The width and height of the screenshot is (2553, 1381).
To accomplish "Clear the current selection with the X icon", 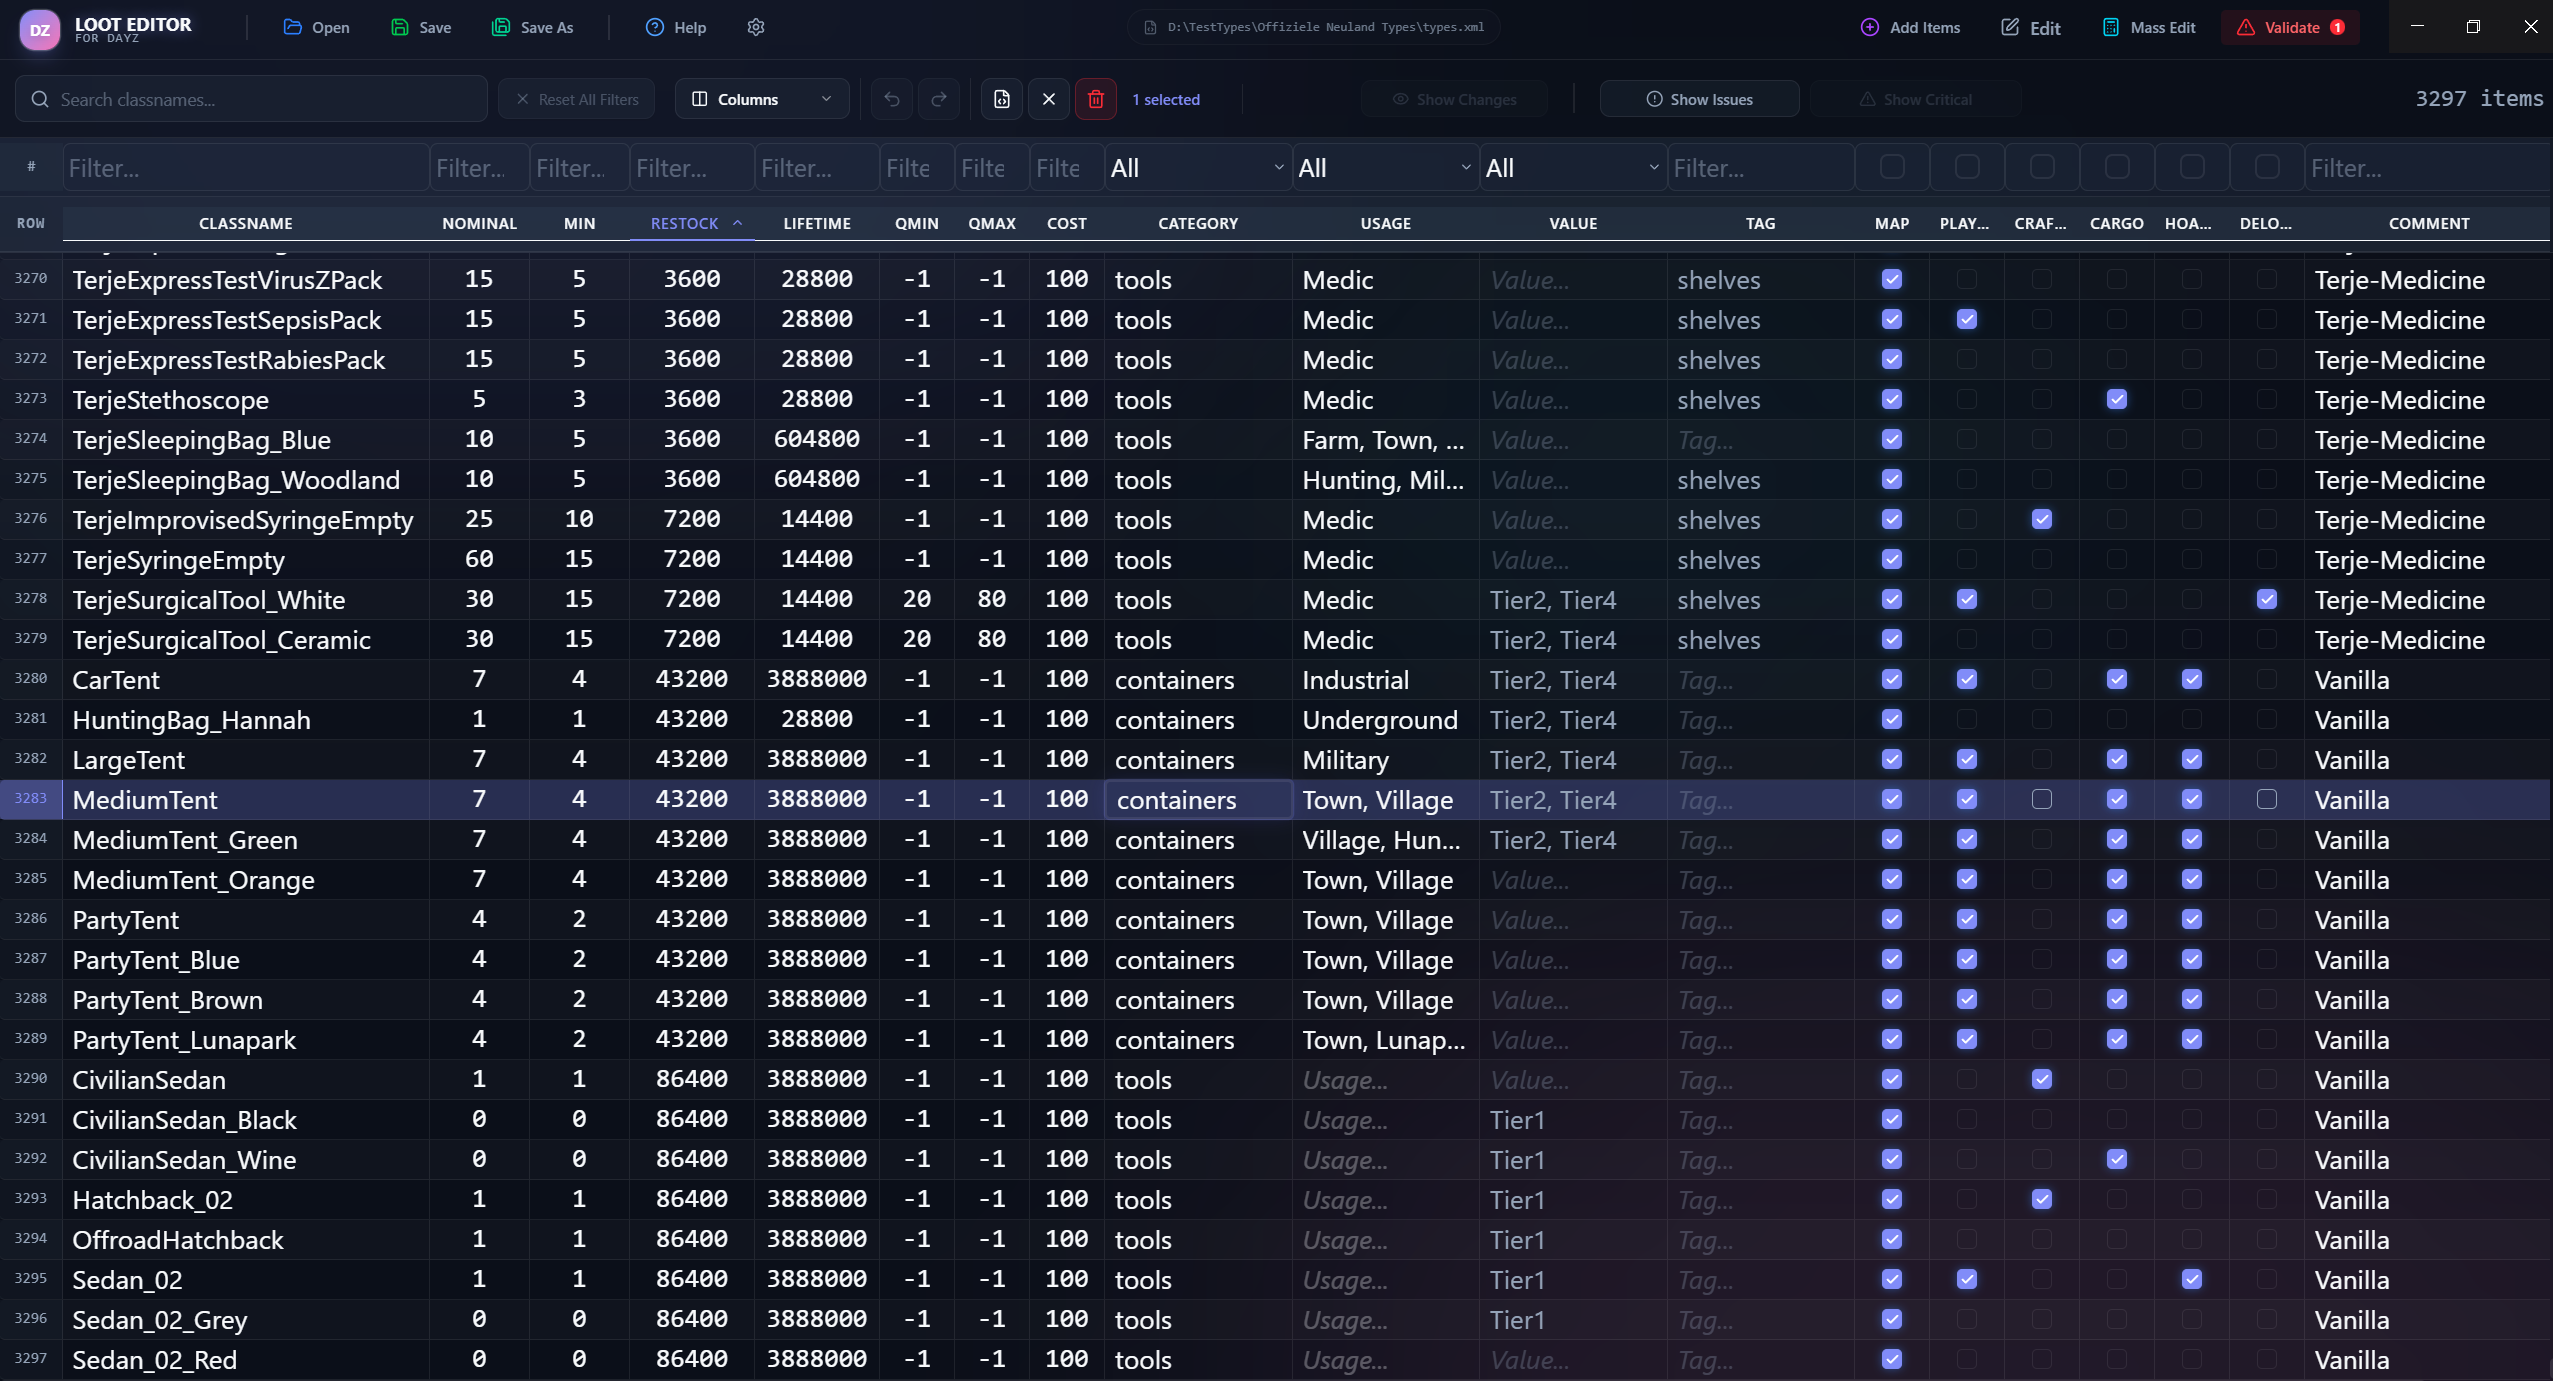I will point(1048,98).
